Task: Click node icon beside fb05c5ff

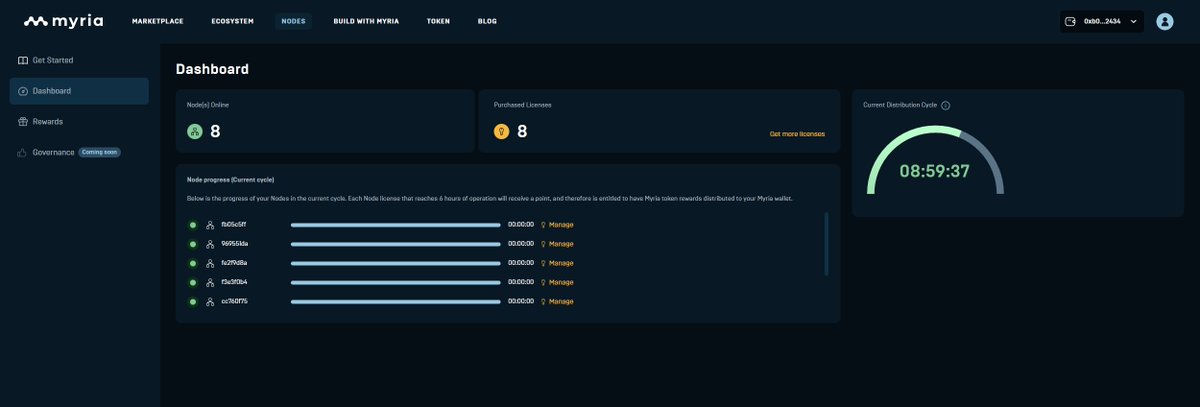Action: coord(211,225)
